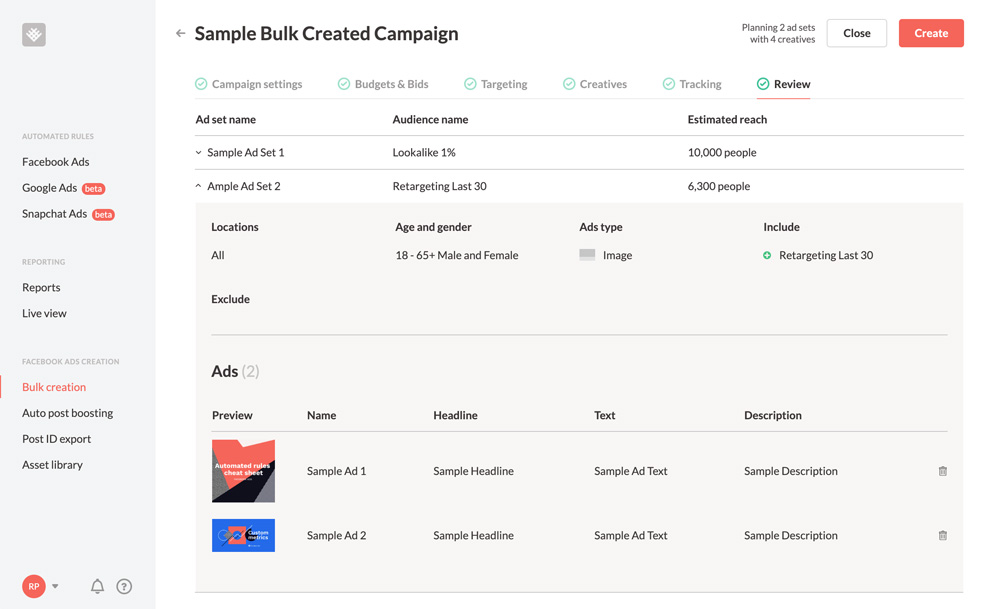Viewport: 1000px width, 609px height.
Task: Click the back arrow beside the campaign title
Action: [x=180, y=33]
